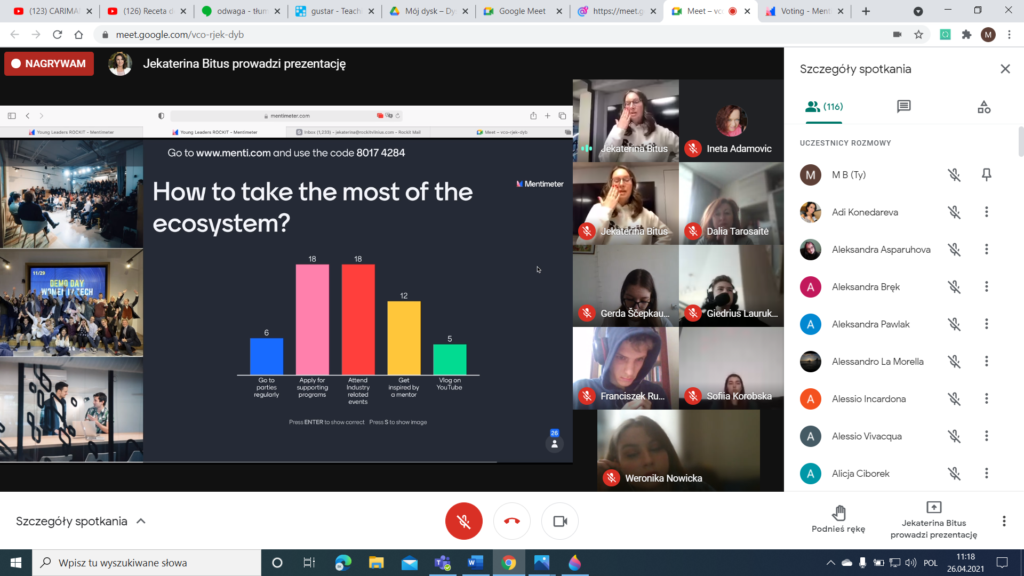Click the Windows taskbar search field
The height and width of the screenshot is (576, 1024).
pyautogui.click(x=150, y=562)
